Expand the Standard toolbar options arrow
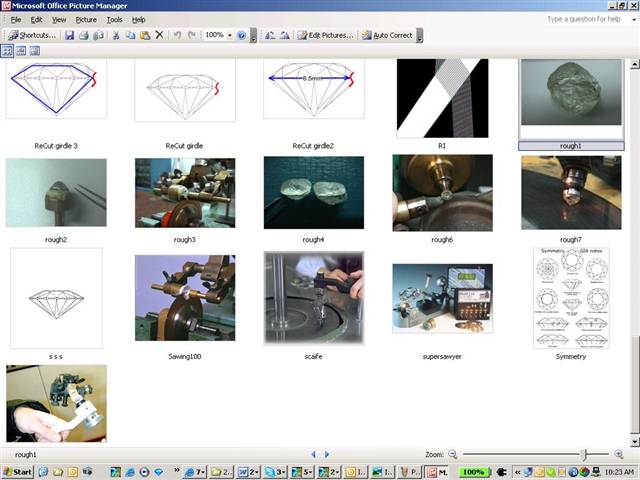 (253, 36)
